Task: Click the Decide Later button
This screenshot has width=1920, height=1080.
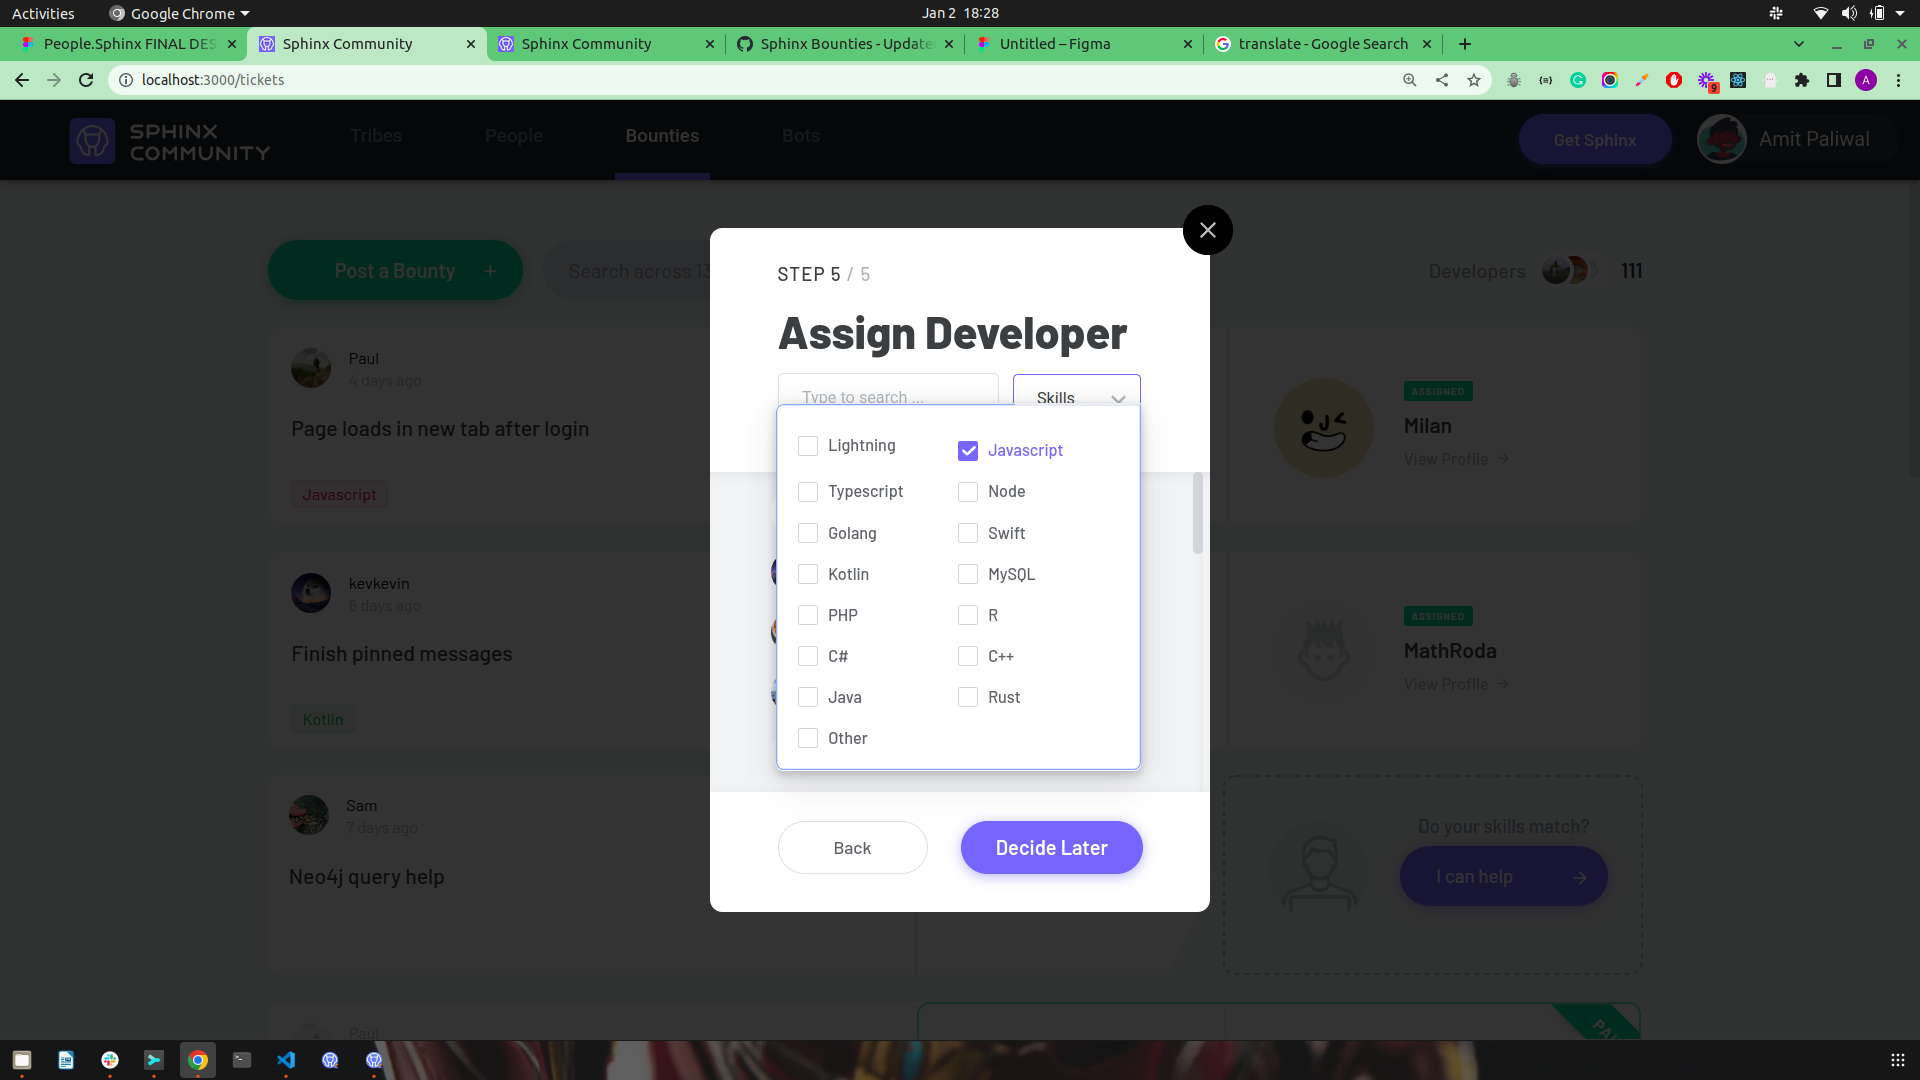Action: [1051, 847]
